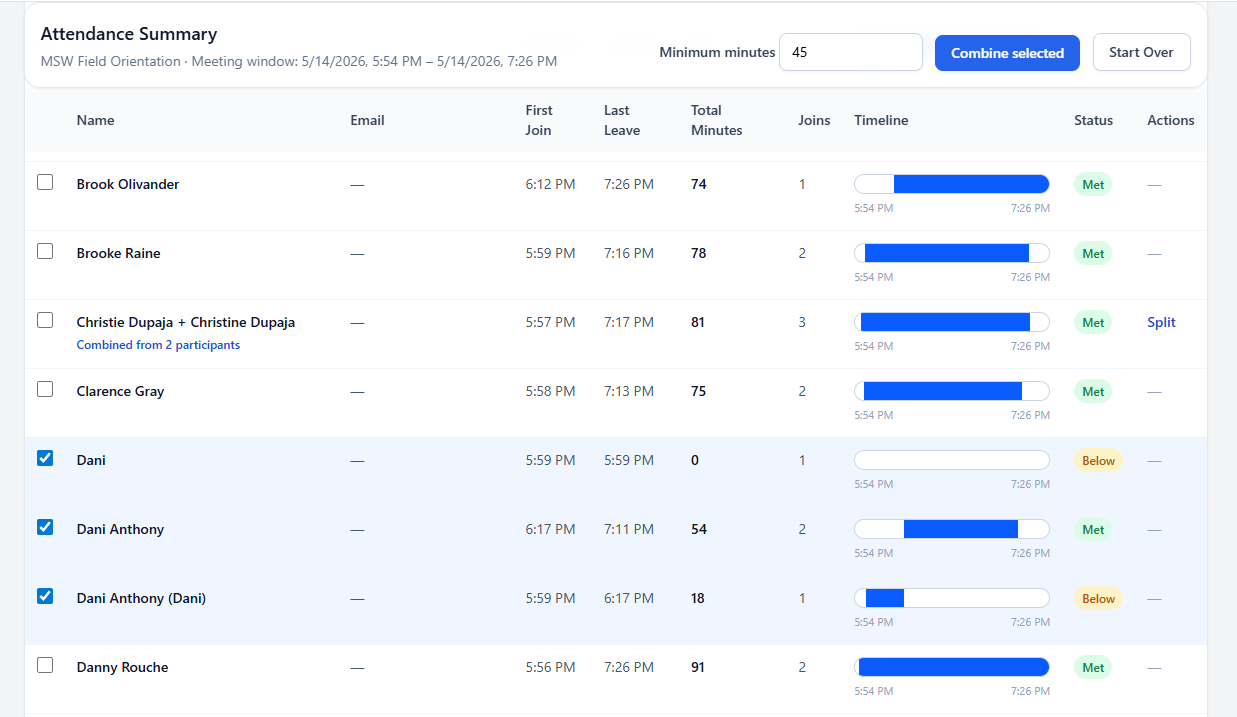Click Brook Olivander's timeline bar
Screen dimensions: 1237x717
tap(952, 184)
